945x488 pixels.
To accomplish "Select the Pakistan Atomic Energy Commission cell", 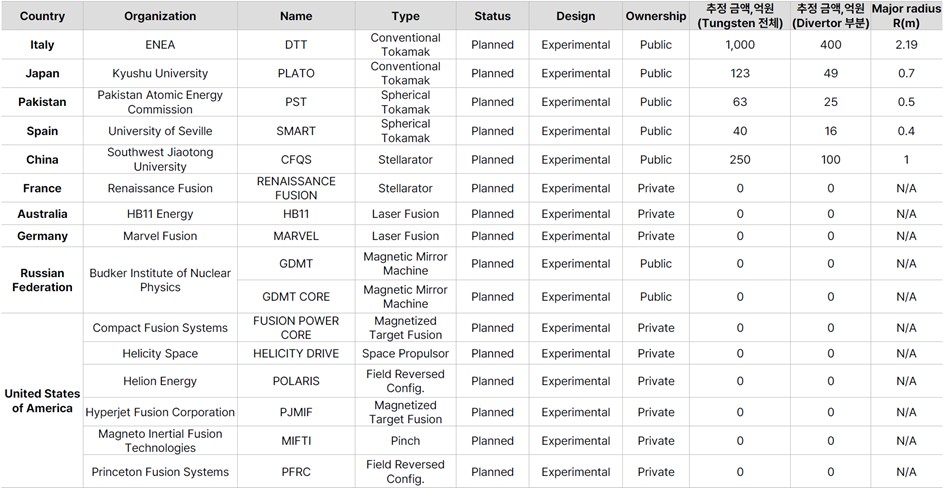I will (x=160, y=102).
